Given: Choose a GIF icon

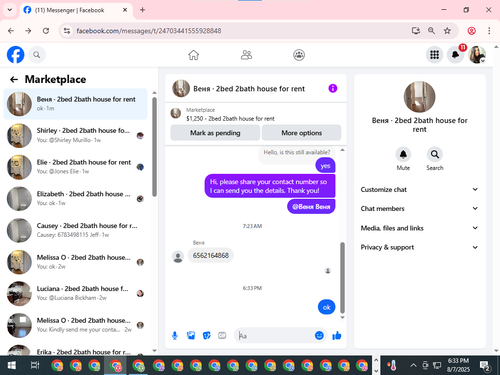Looking at the screenshot, I should pyautogui.click(x=222, y=335).
